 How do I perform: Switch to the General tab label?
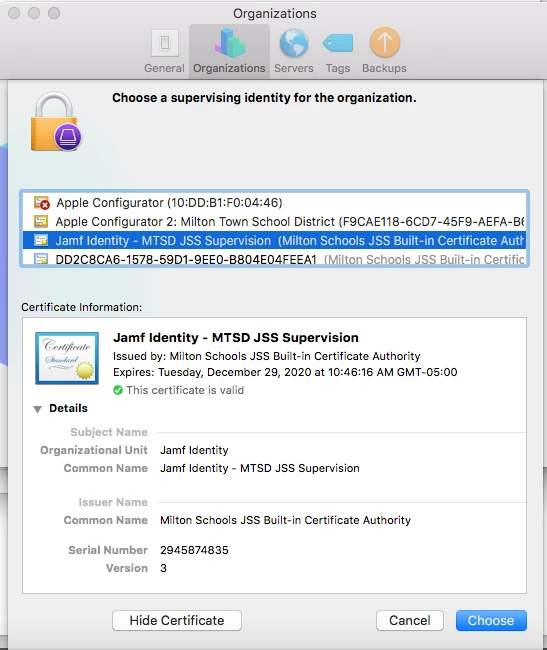[165, 68]
